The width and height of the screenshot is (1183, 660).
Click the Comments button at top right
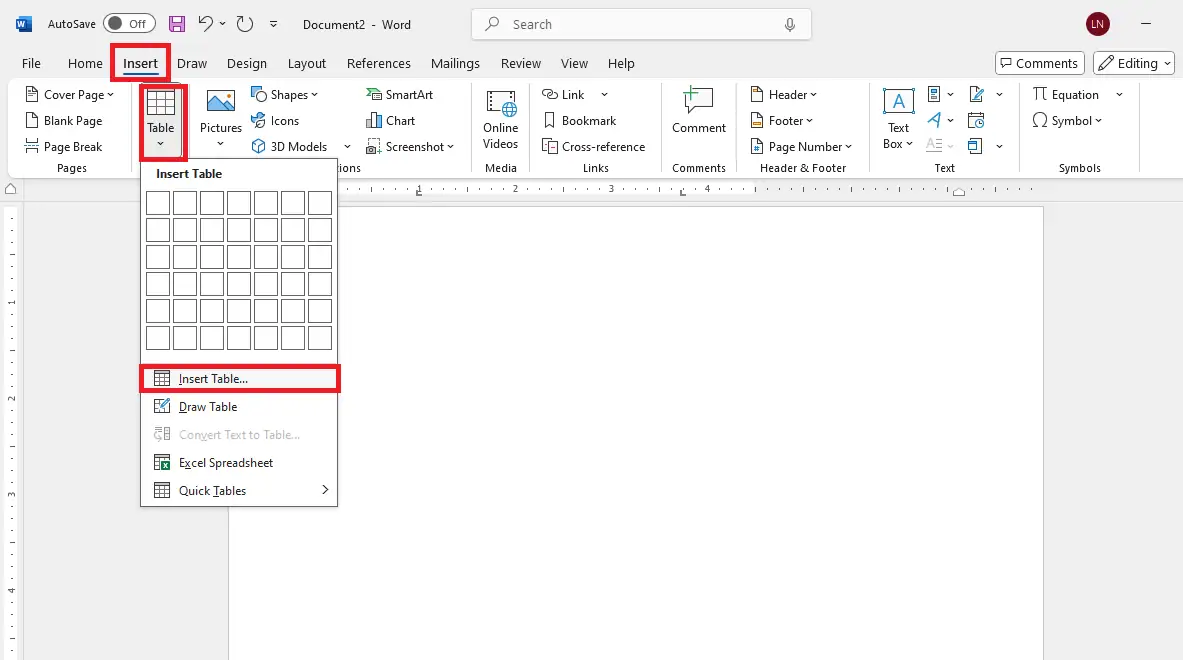(1039, 63)
